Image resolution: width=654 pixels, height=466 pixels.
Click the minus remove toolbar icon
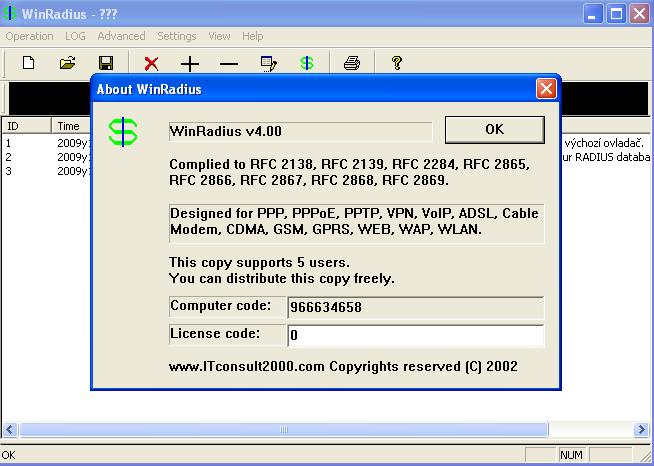pyautogui.click(x=229, y=64)
